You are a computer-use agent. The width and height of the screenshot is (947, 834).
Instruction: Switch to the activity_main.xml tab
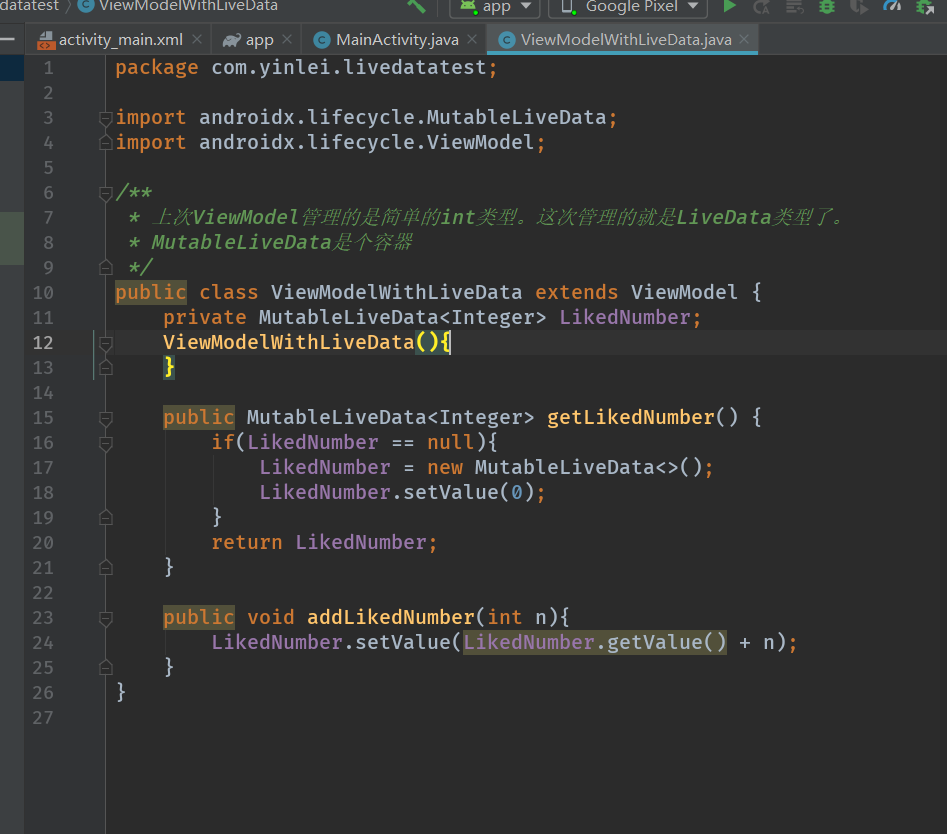click(120, 39)
